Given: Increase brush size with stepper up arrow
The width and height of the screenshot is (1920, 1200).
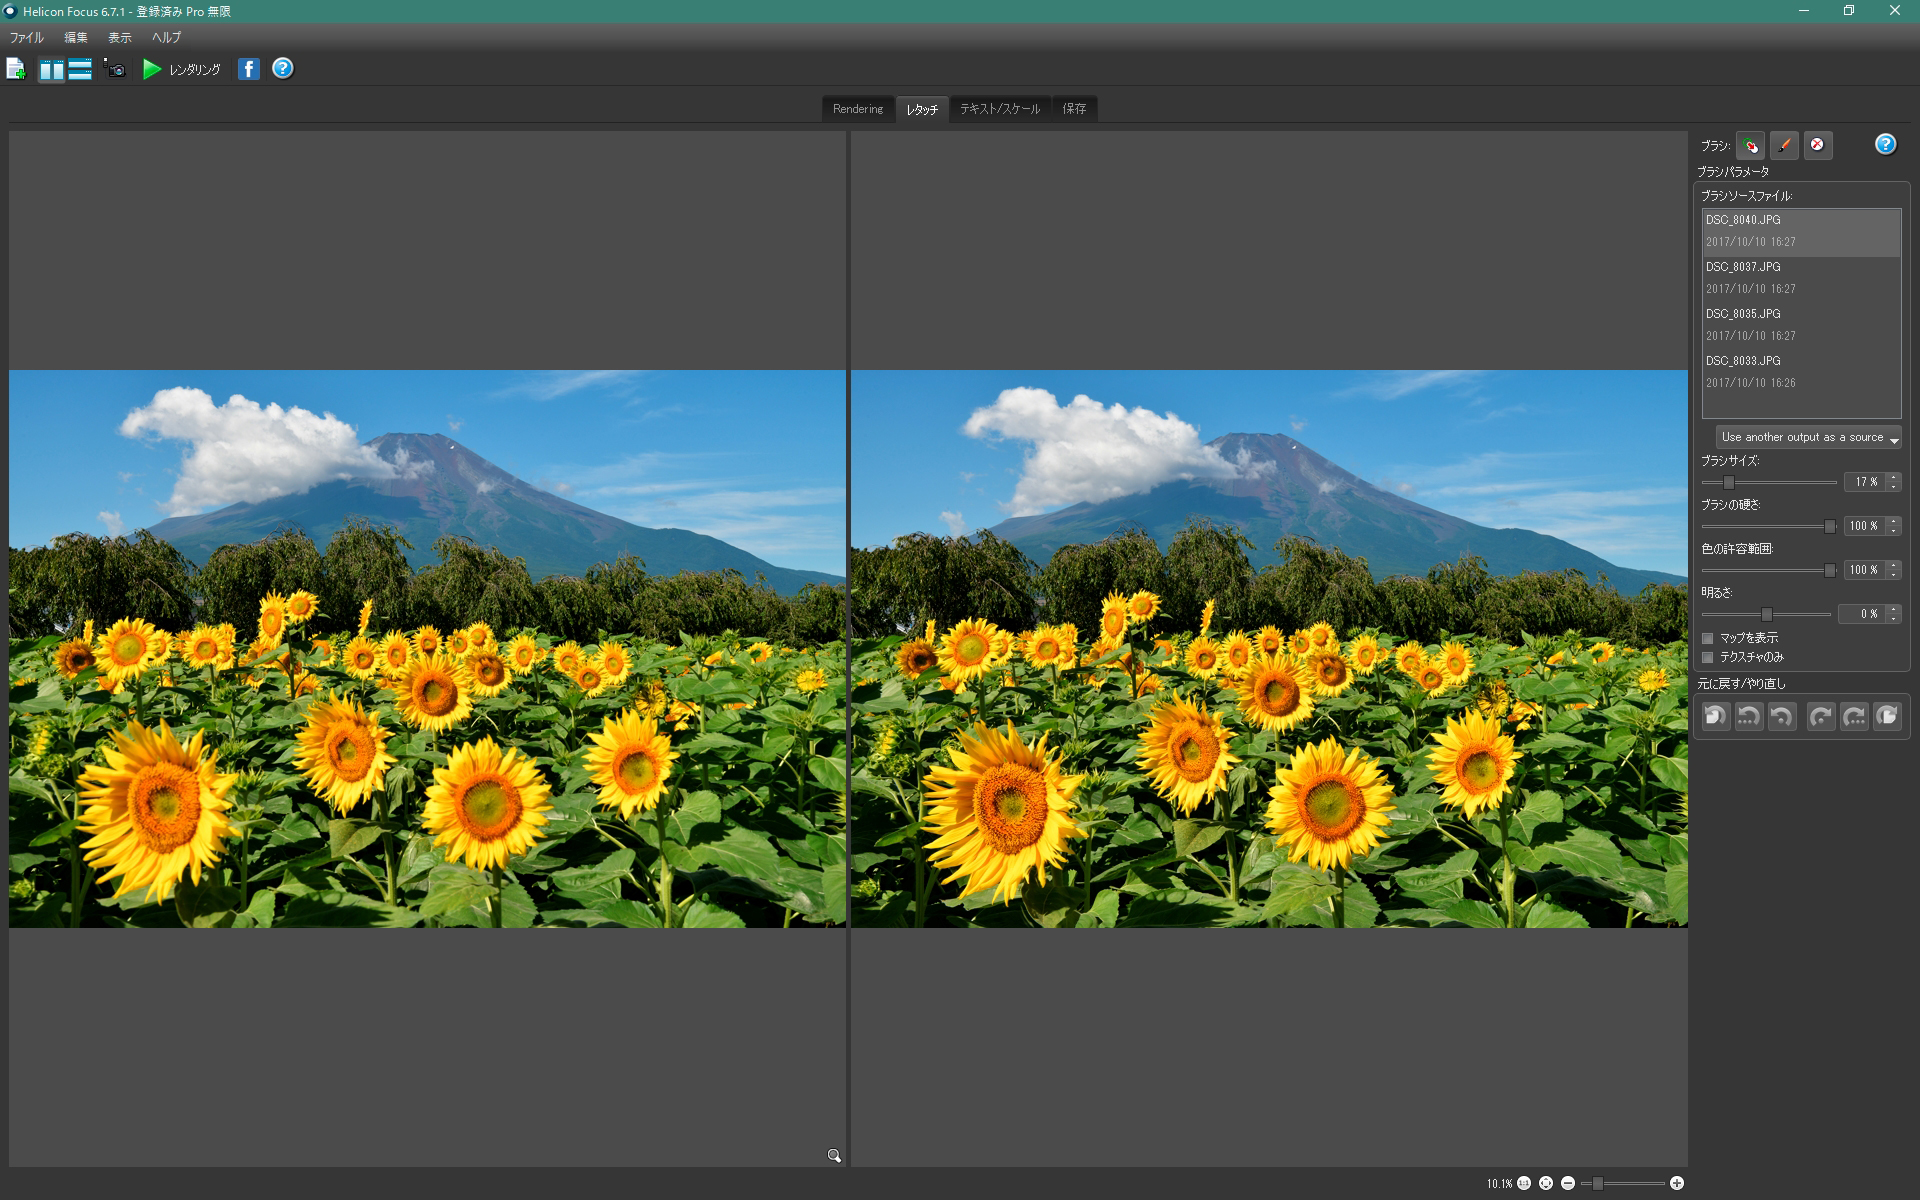Looking at the screenshot, I should (1893, 477).
